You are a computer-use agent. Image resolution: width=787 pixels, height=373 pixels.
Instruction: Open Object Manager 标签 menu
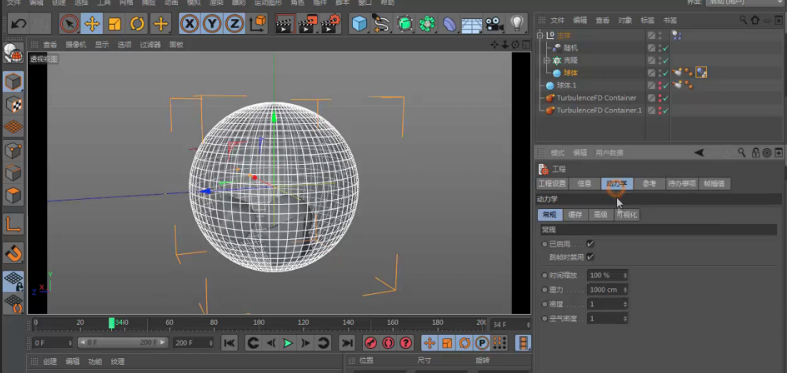tap(647, 21)
